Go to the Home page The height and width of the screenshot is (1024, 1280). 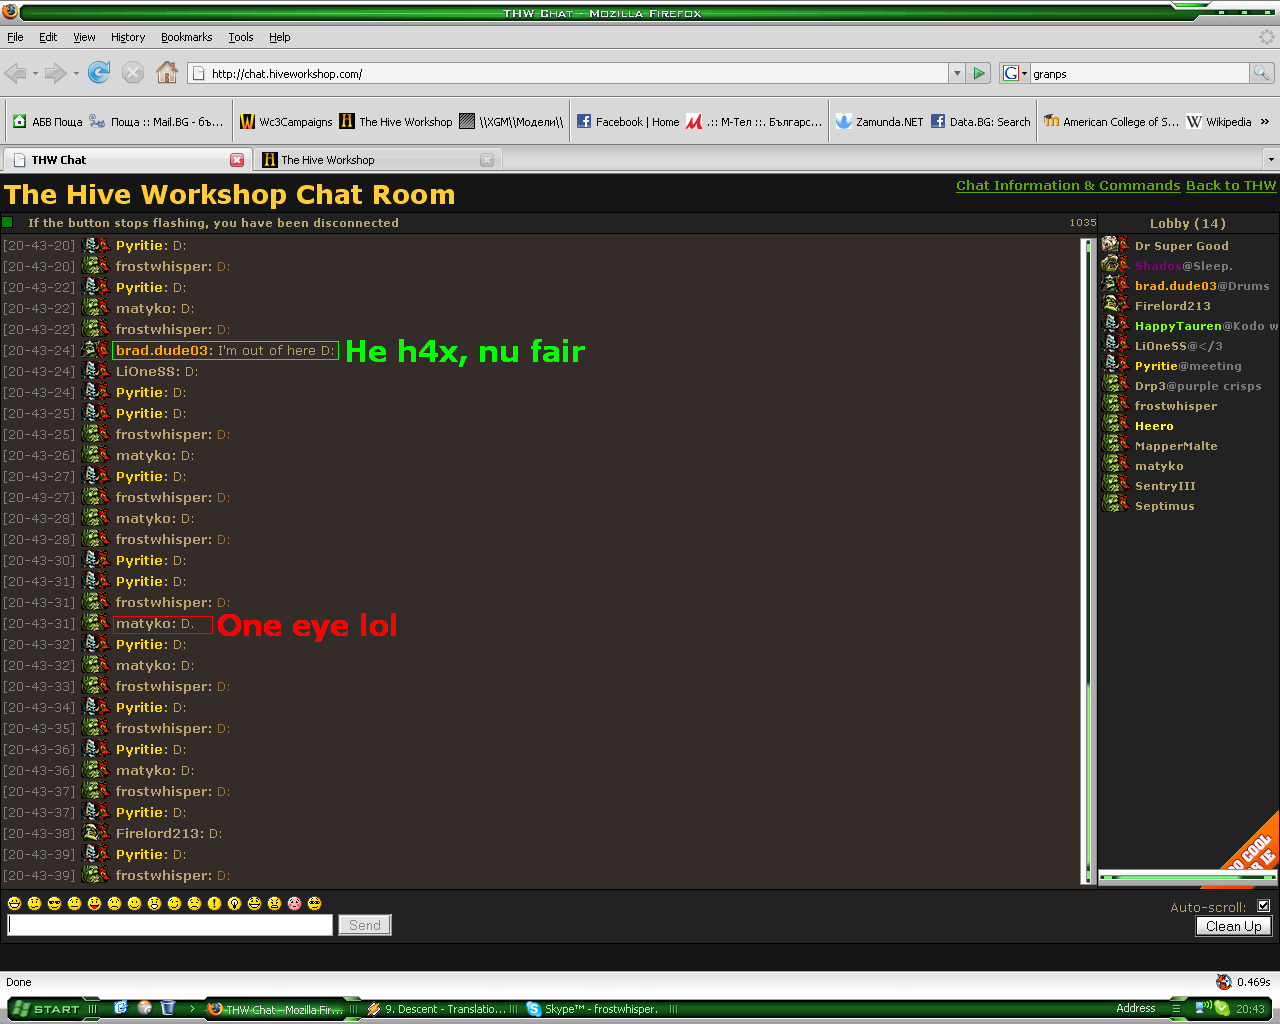pyautogui.click(x=167, y=72)
